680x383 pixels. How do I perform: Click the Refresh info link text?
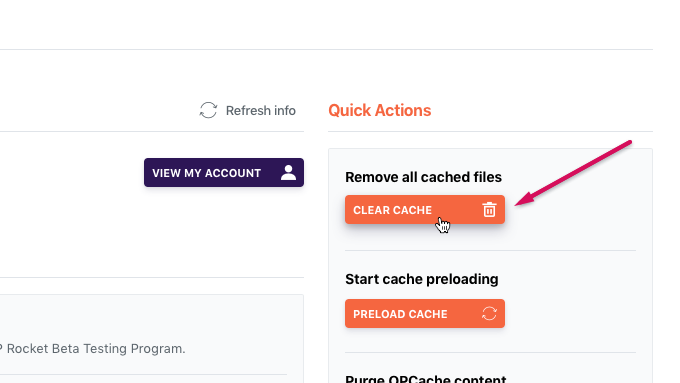pyautogui.click(x=261, y=111)
